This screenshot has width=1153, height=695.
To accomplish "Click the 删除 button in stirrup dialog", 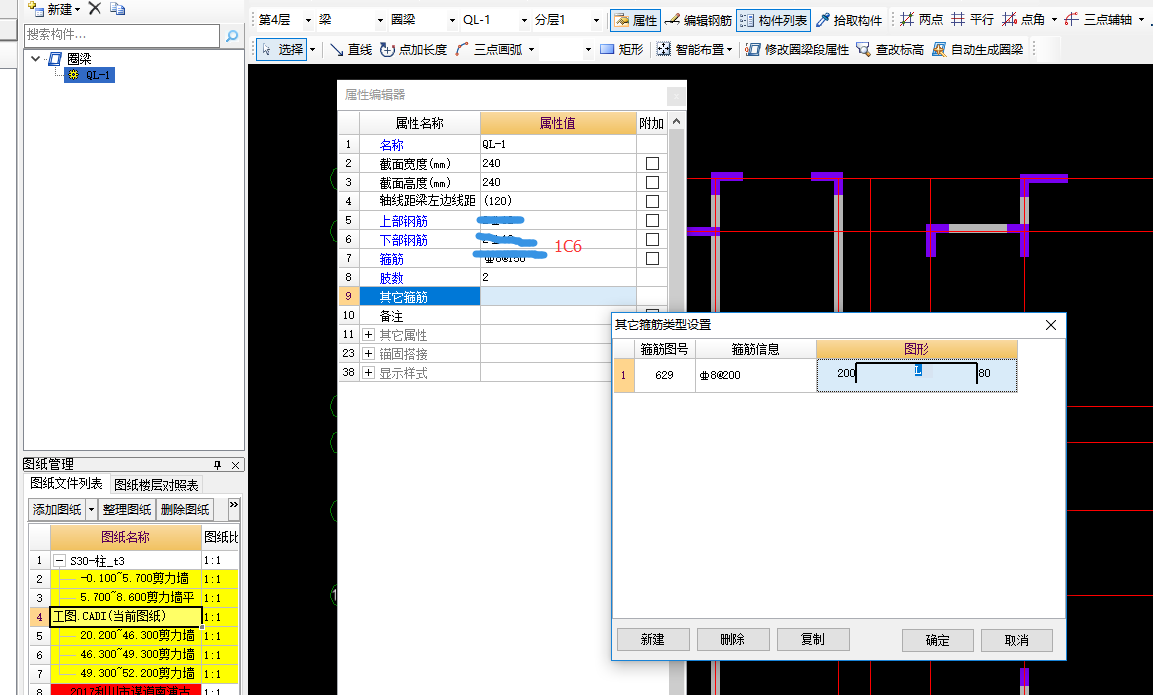I will (733, 640).
